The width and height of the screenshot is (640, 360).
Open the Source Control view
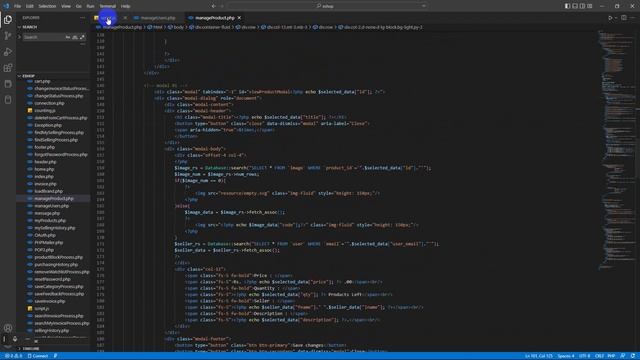click(x=8, y=36)
